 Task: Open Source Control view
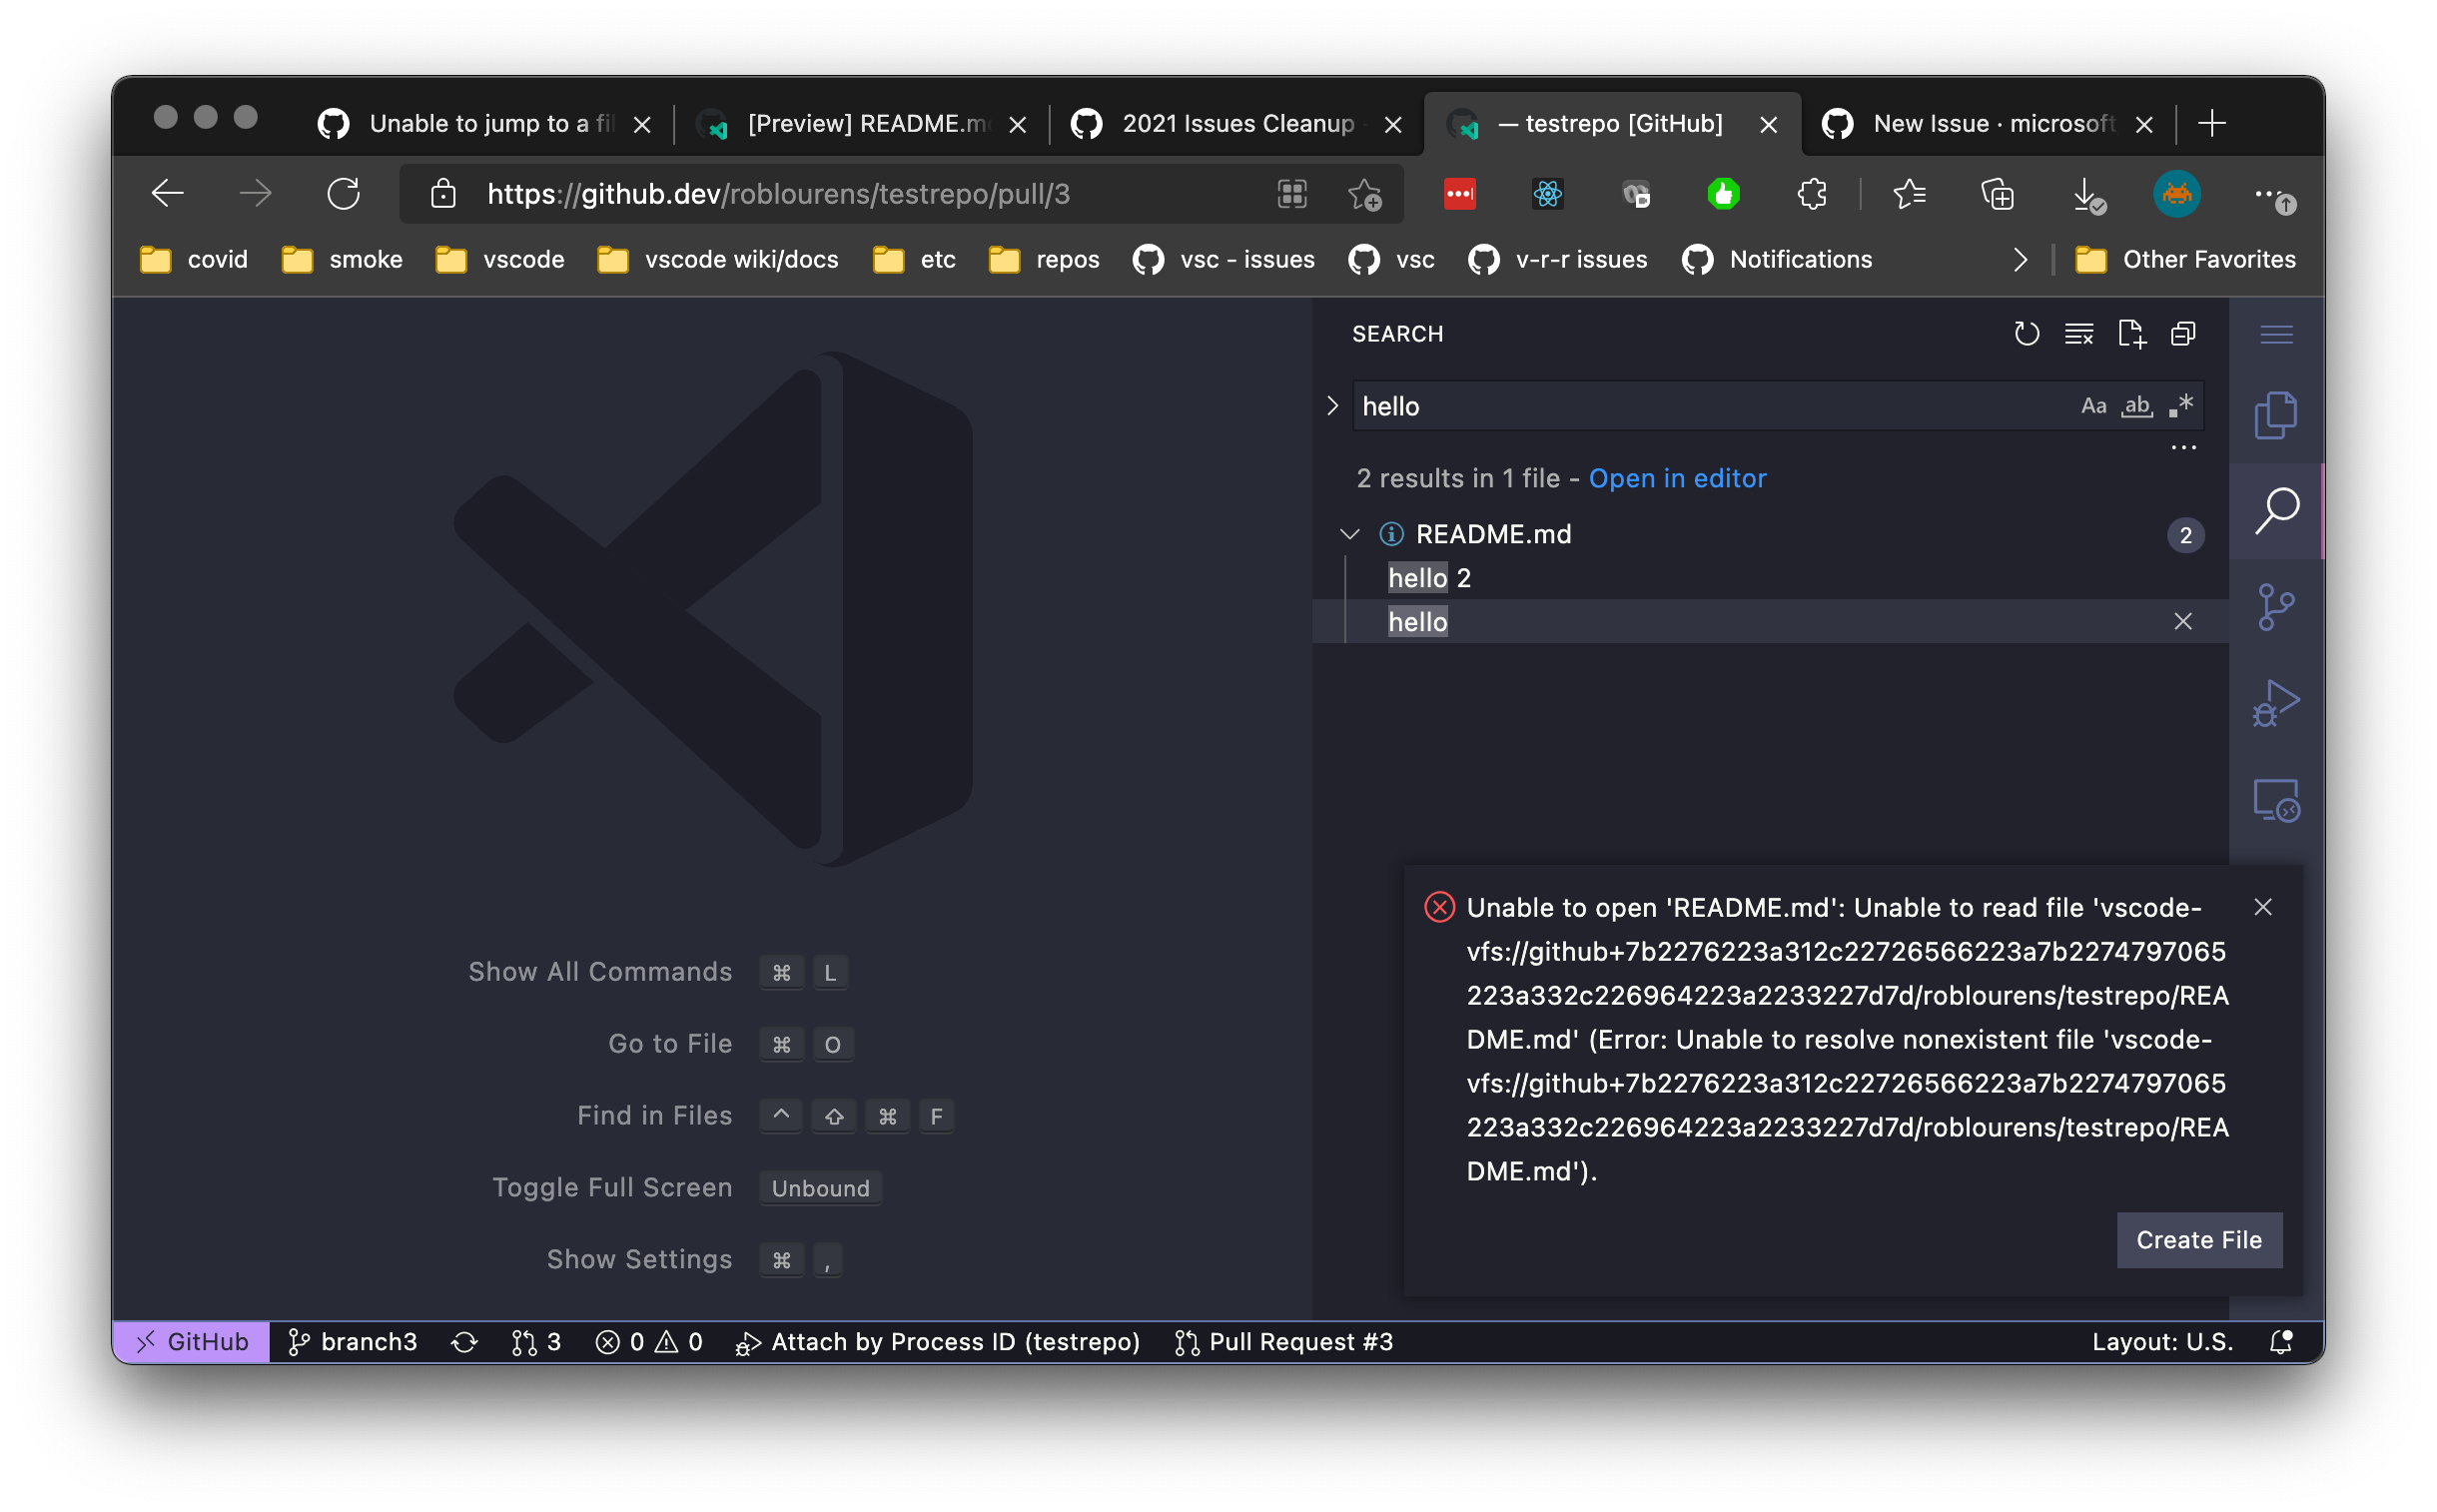2276,607
